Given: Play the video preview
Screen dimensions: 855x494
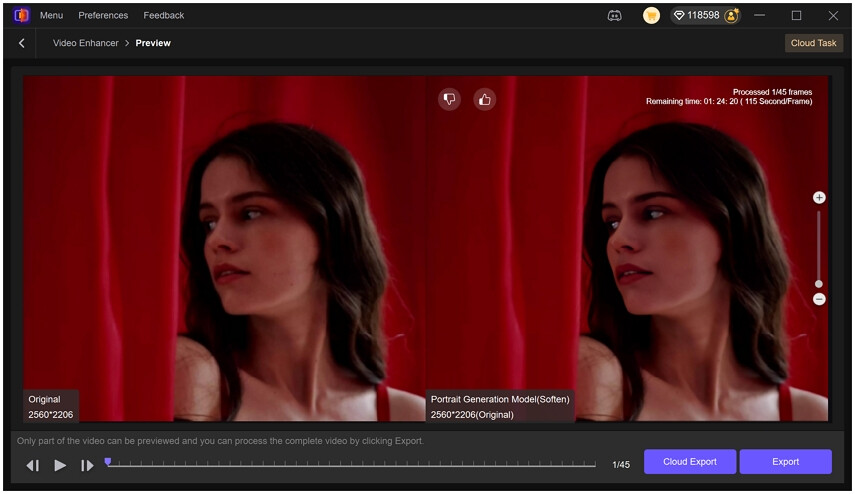Looking at the screenshot, I should pos(60,466).
